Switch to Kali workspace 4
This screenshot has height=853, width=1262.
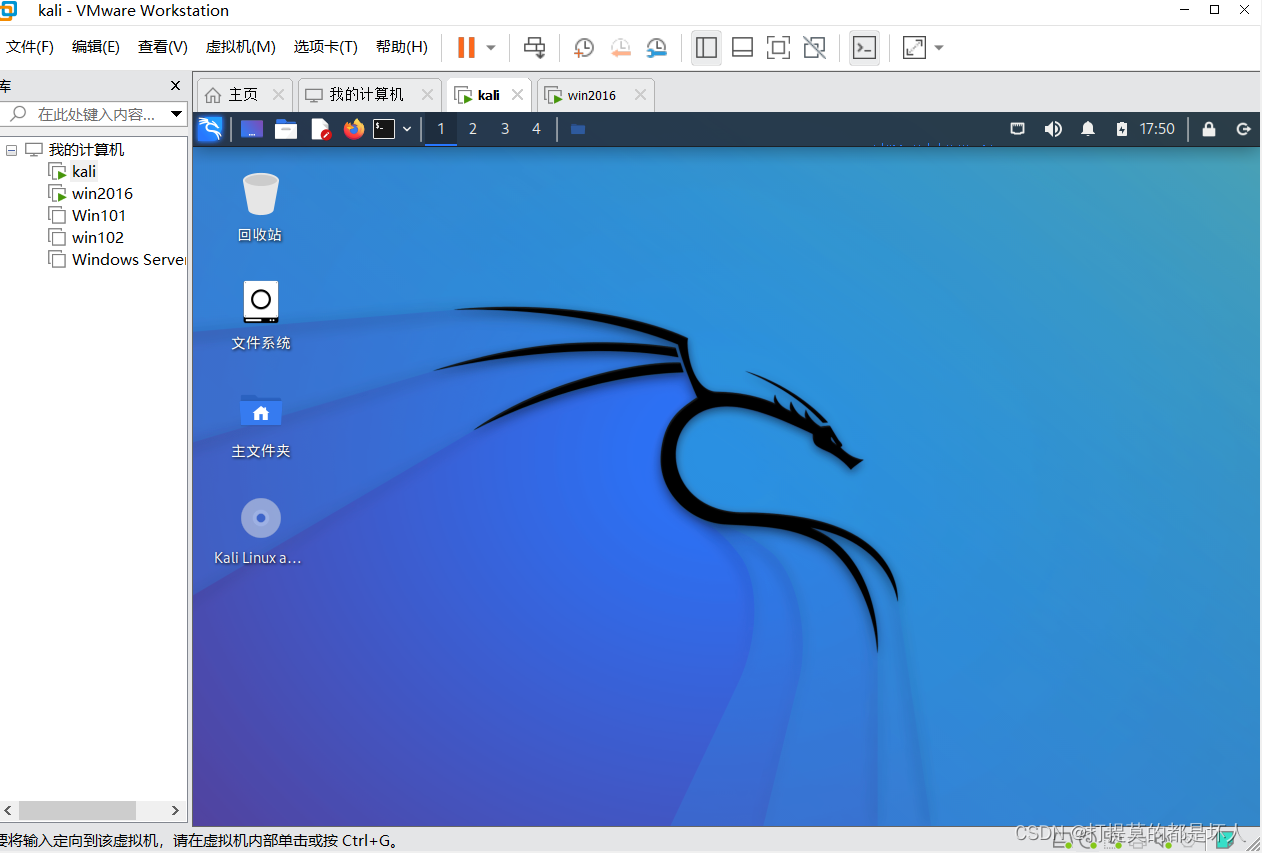[536, 129]
